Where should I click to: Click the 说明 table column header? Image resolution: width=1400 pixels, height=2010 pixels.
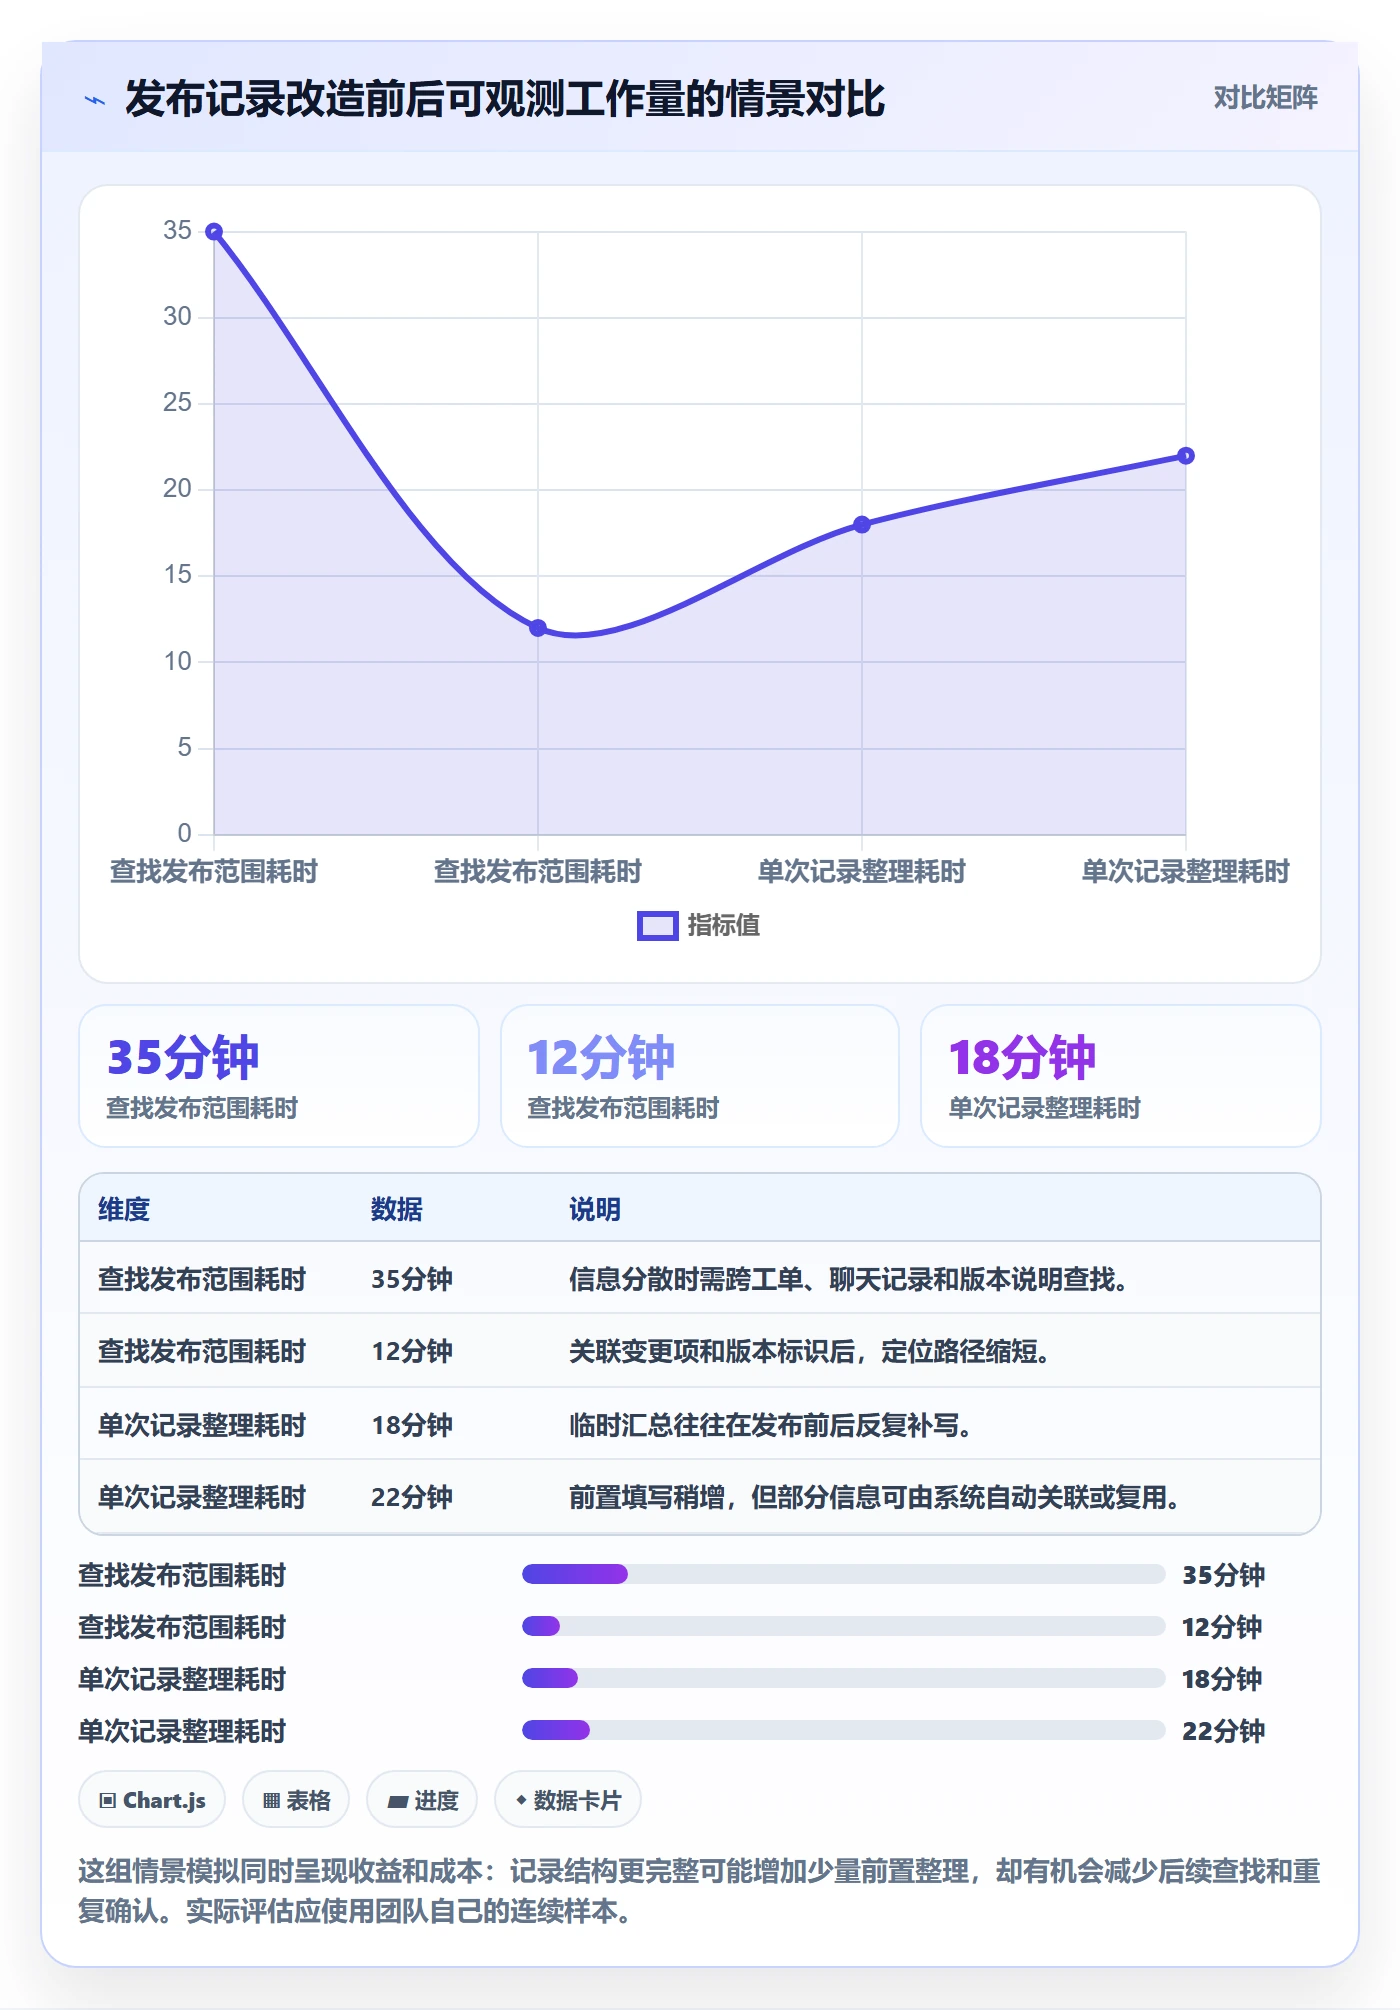click(x=595, y=1209)
